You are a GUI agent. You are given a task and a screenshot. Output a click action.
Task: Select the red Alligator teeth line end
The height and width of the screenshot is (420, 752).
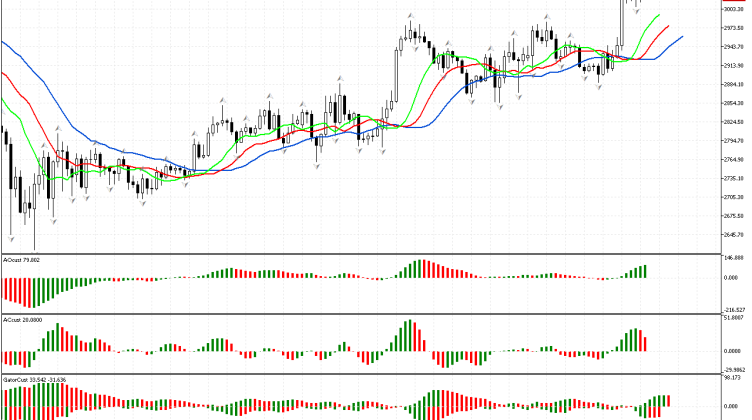[669, 27]
